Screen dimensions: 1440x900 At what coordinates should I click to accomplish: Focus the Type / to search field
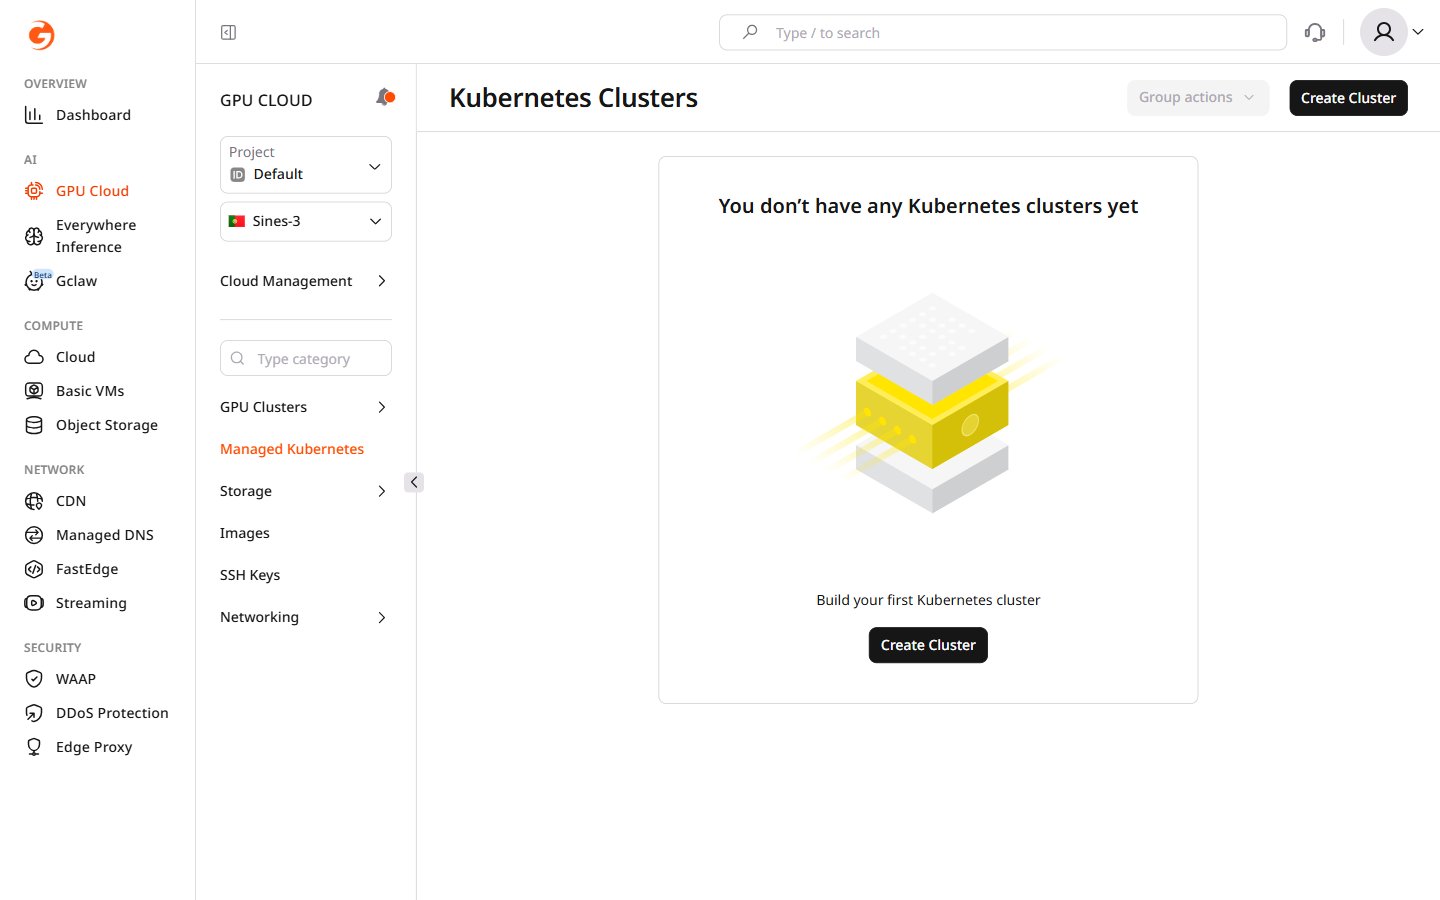[x=1003, y=33]
